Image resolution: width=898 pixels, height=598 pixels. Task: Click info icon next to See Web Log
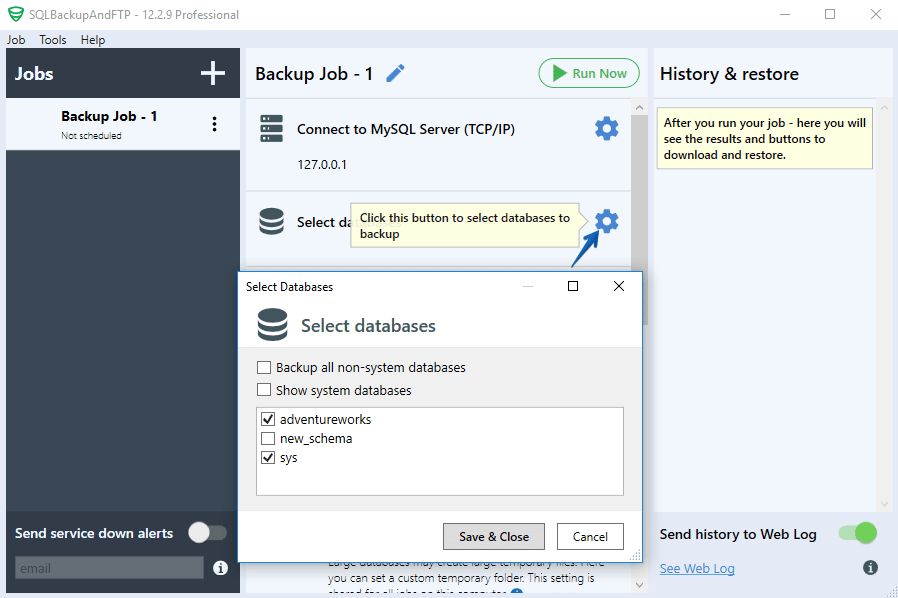tap(870, 568)
